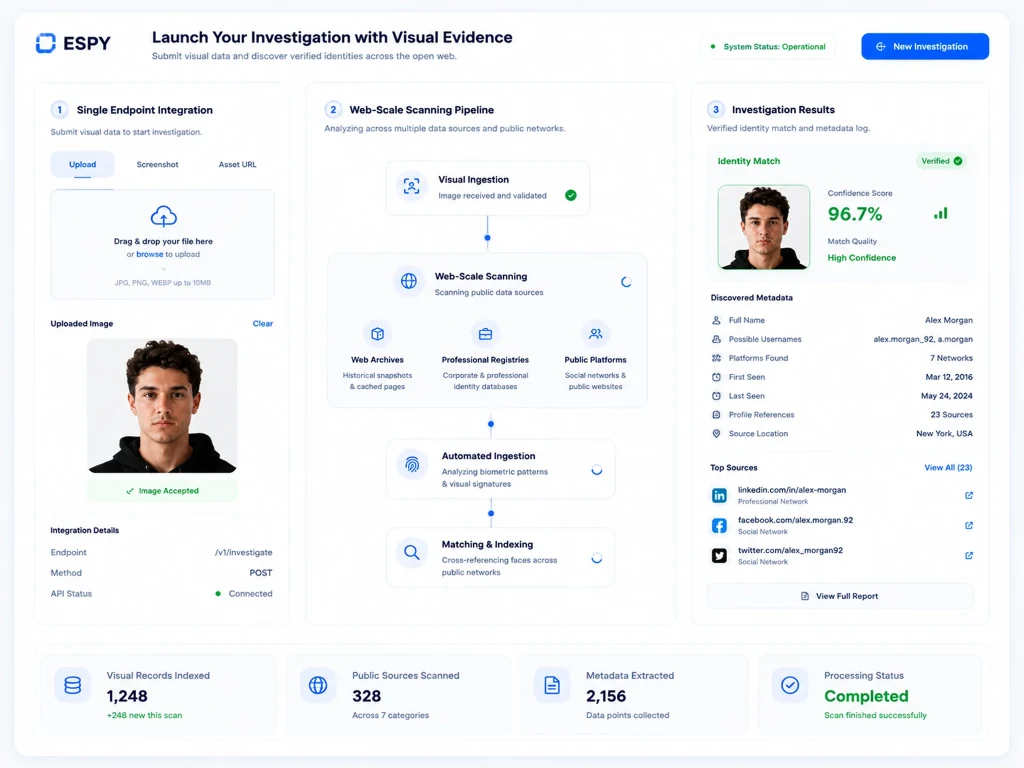The height and width of the screenshot is (768, 1024).
Task: Switch to the Screenshot tab
Action: (x=157, y=165)
